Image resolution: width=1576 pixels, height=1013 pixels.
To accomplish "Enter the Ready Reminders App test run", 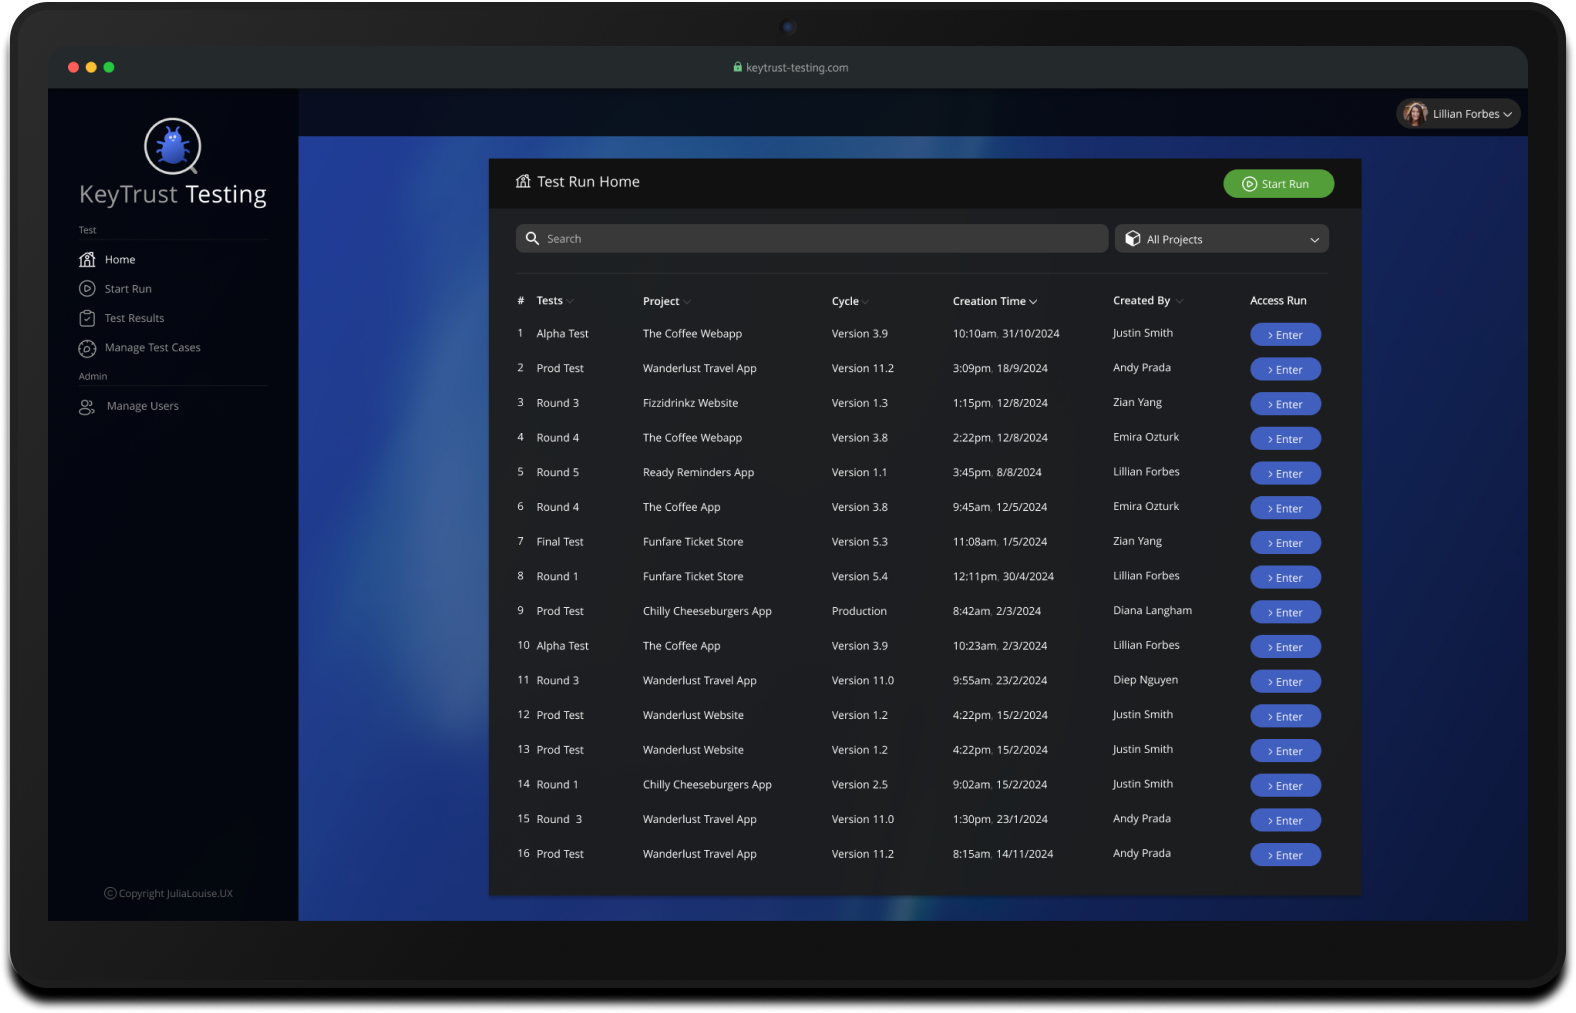I will pos(1285,474).
